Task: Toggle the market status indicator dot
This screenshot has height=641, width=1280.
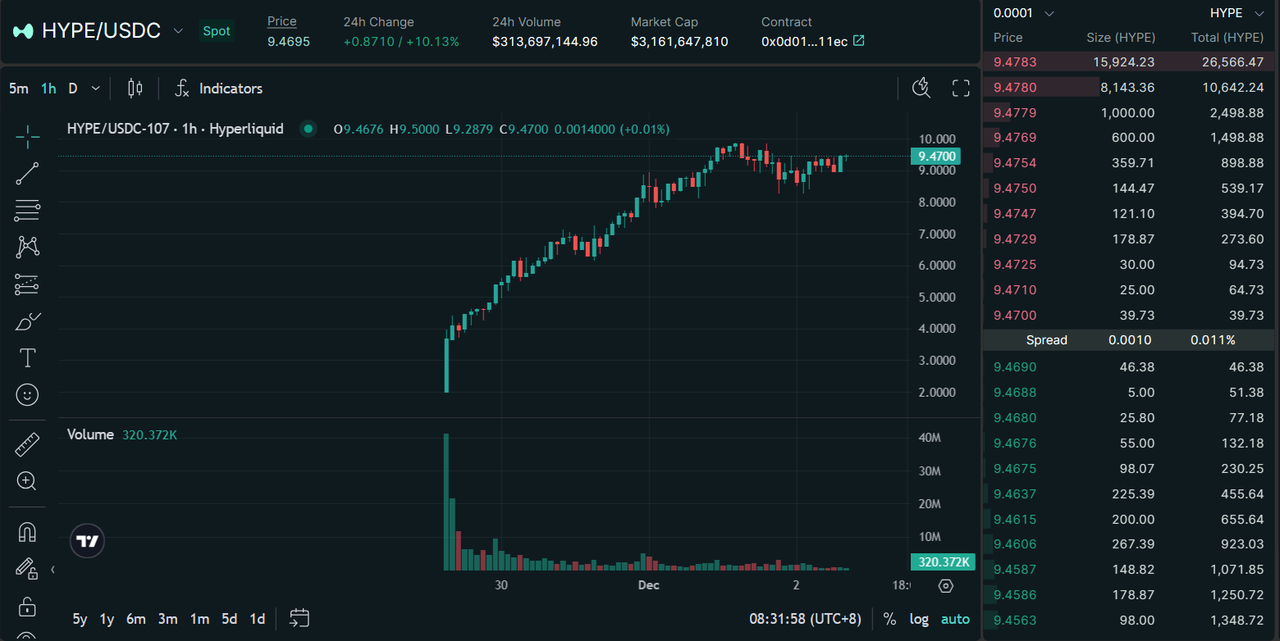Action: pos(308,129)
